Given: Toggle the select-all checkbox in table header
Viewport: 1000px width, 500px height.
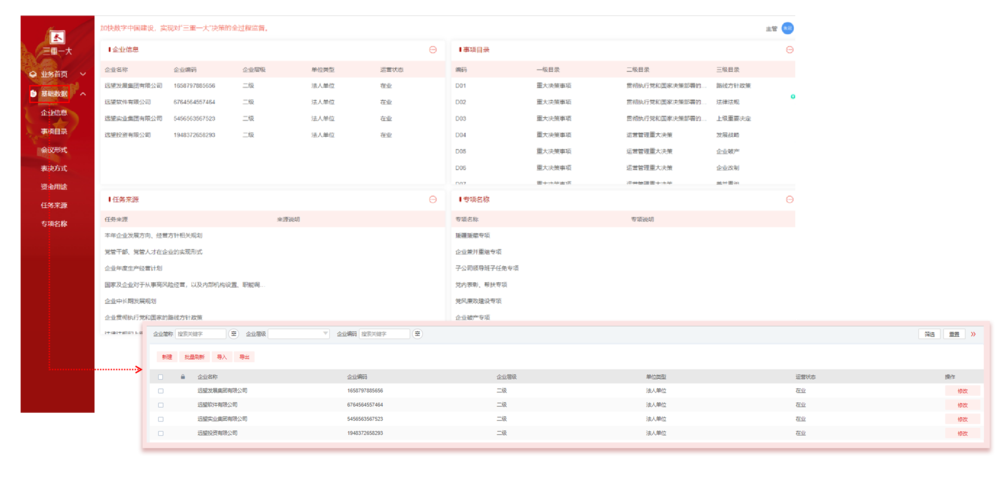Looking at the screenshot, I should pyautogui.click(x=161, y=377).
